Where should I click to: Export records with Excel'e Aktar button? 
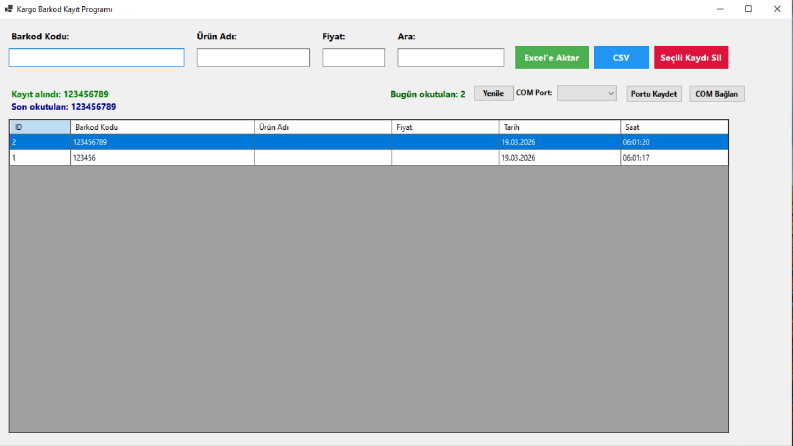(552, 58)
